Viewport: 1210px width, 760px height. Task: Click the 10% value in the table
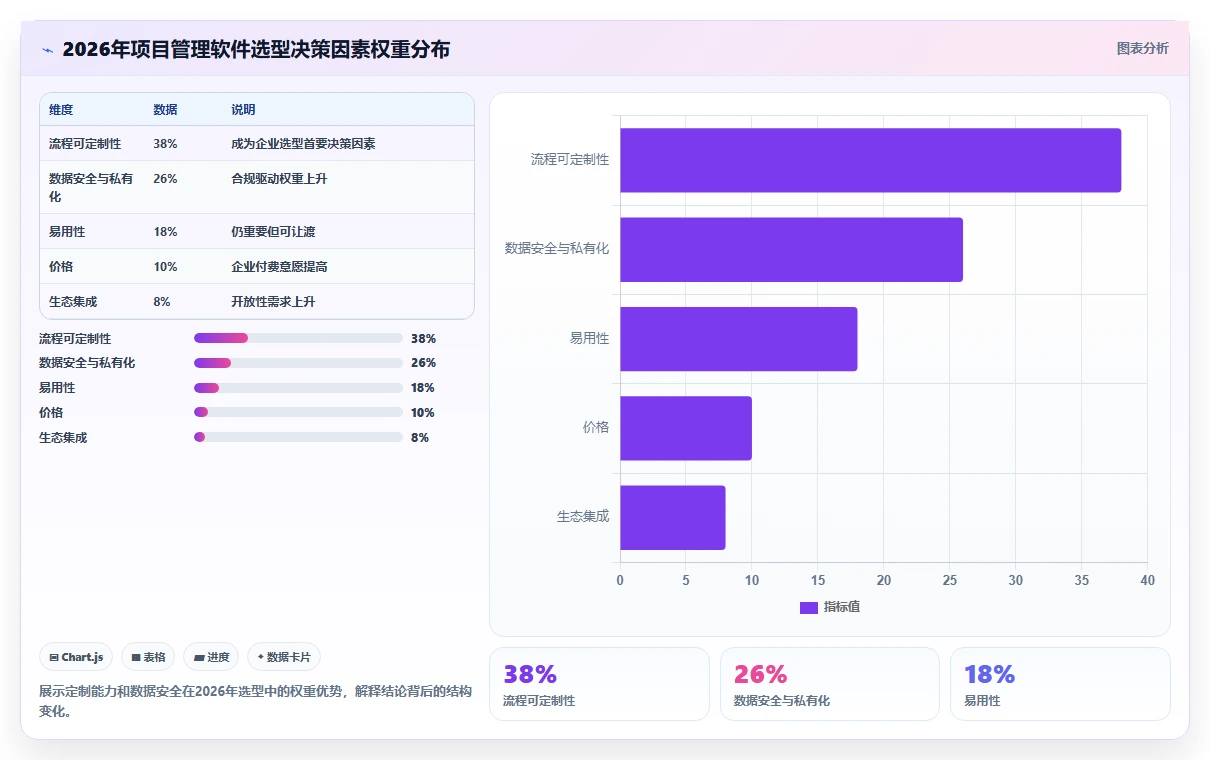(165, 267)
